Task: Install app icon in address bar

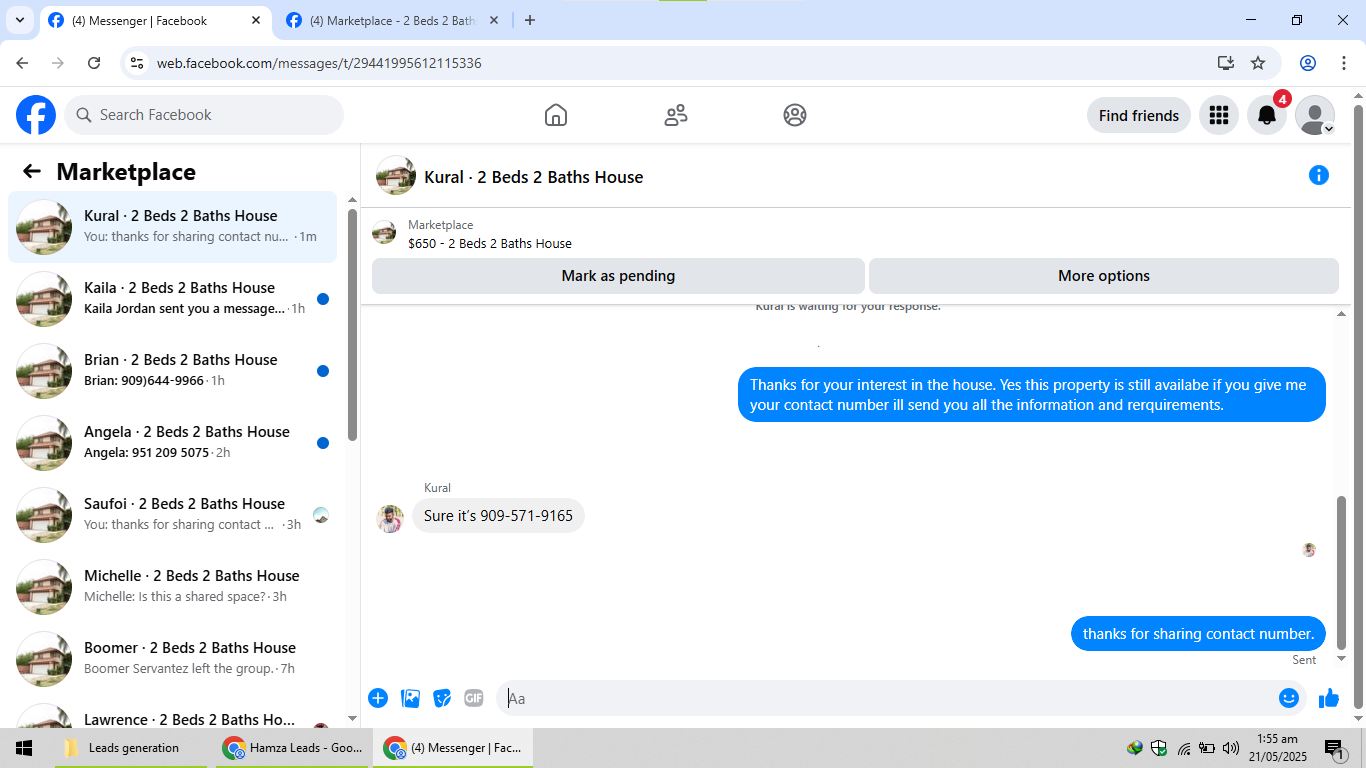Action: [x=1226, y=63]
